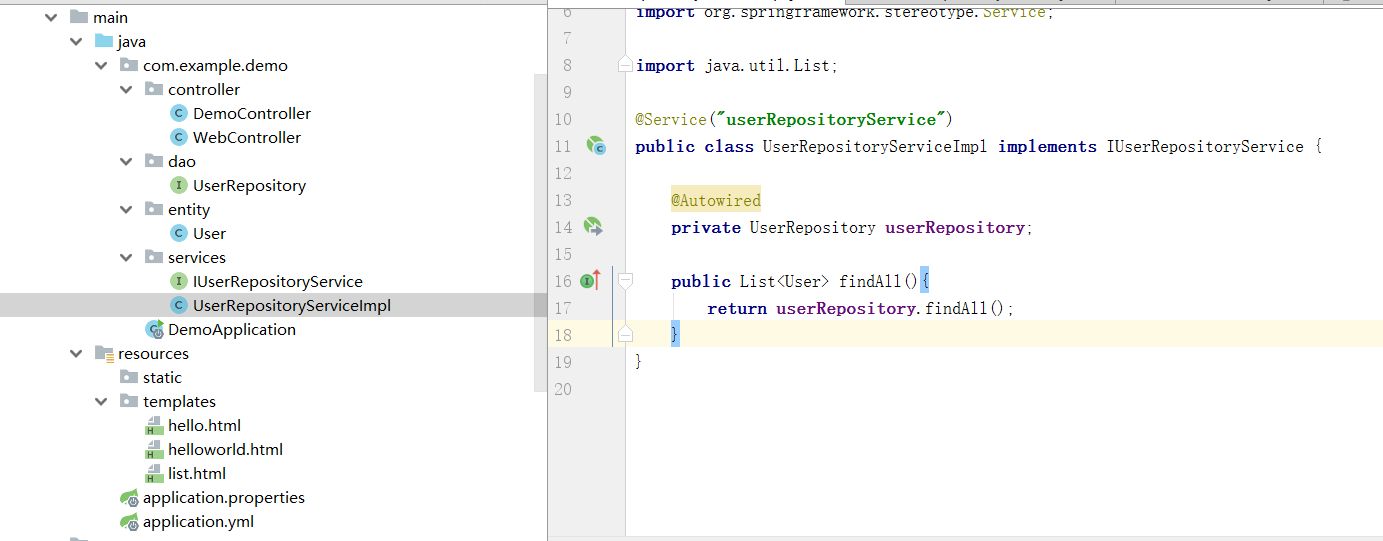
Task: Click the main folder icon
Action: tap(78, 17)
